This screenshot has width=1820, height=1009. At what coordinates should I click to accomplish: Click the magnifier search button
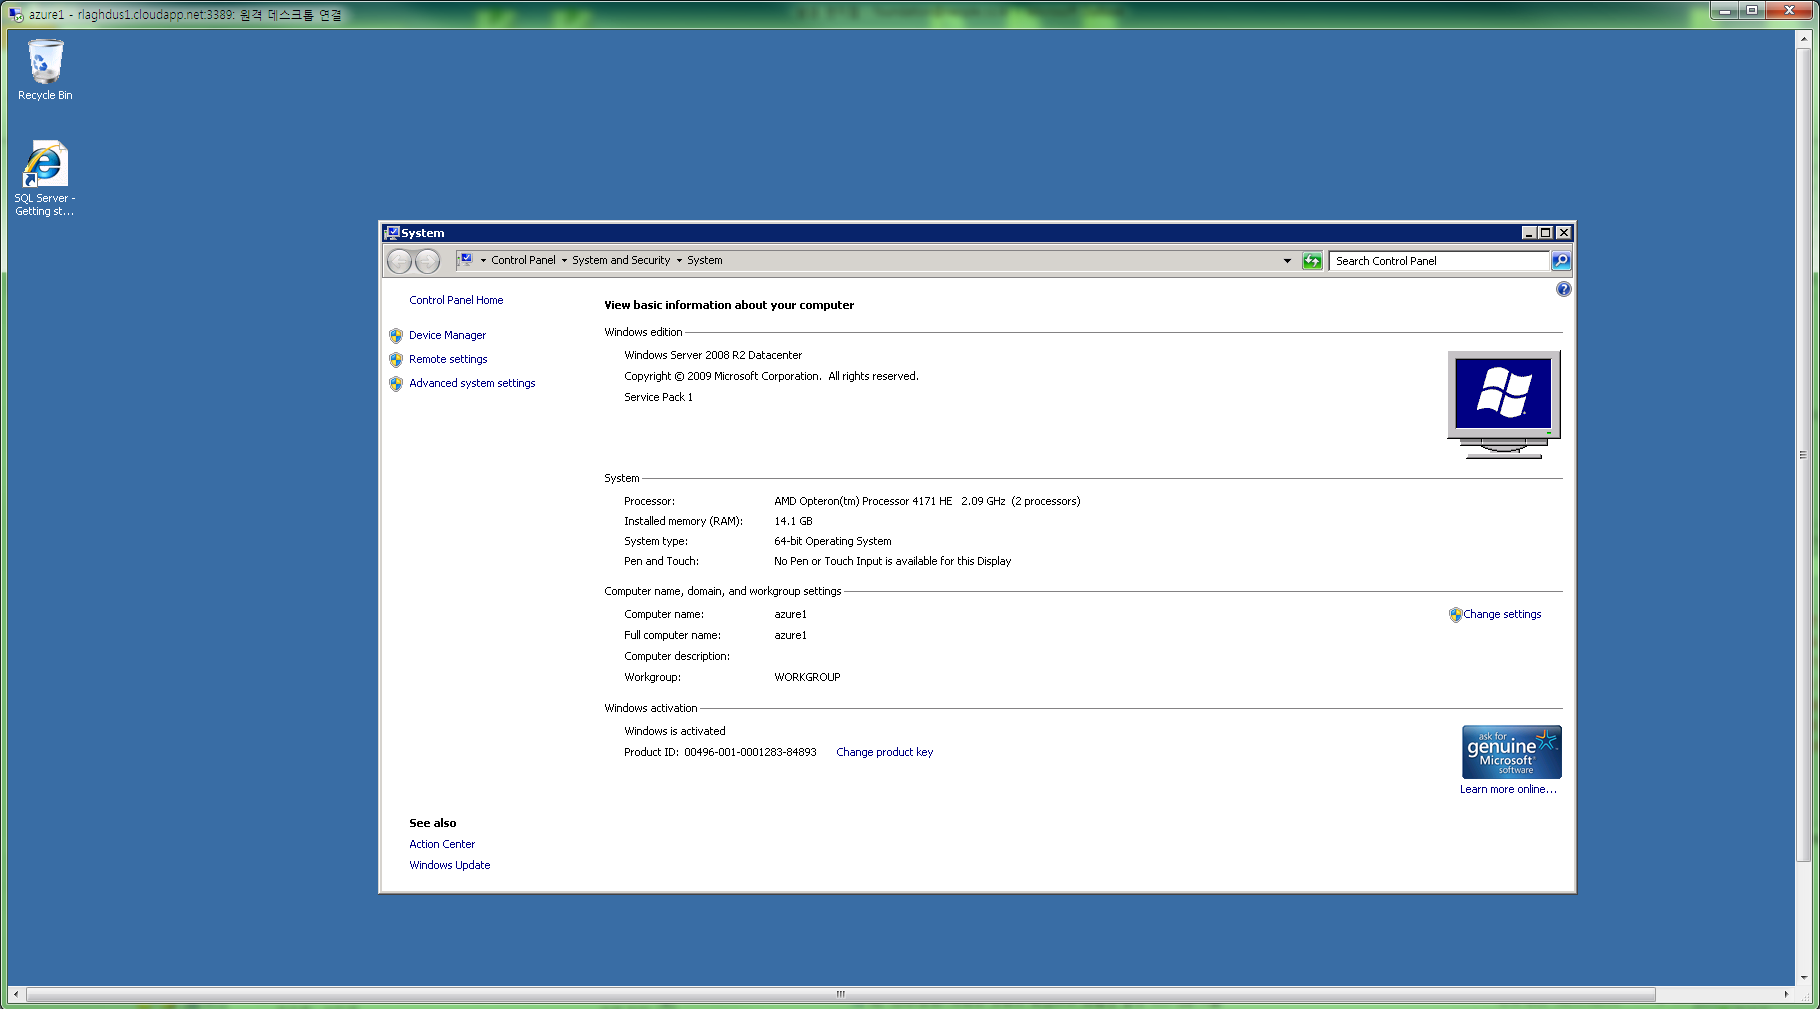tap(1561, 261)
